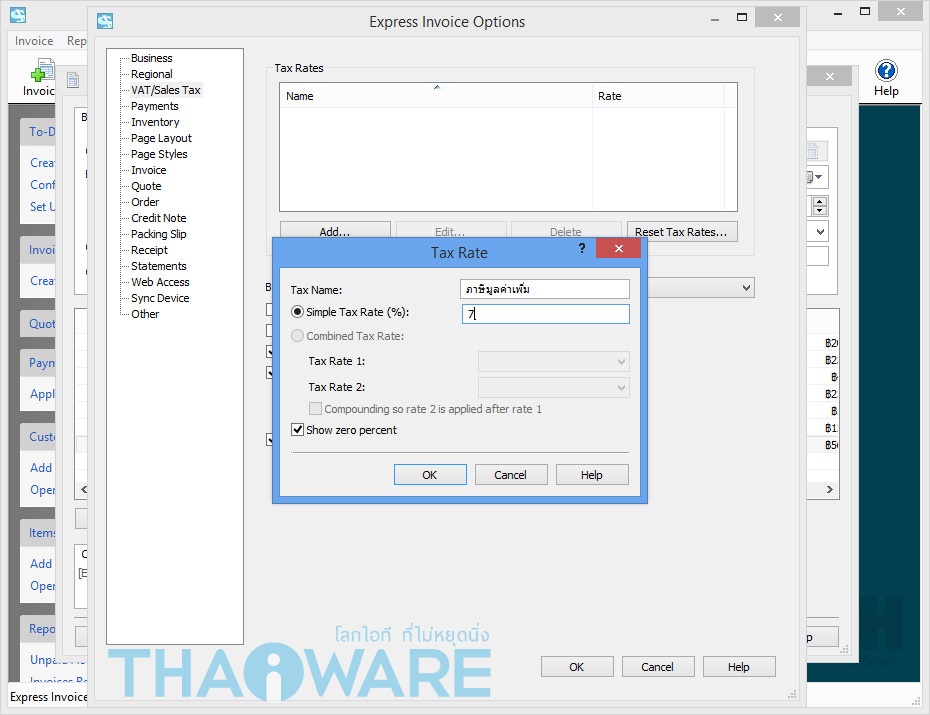Viewport: 930px width, 715px height.
Task: Select Combined Tax Rate radio button
Action: [298, 336]
